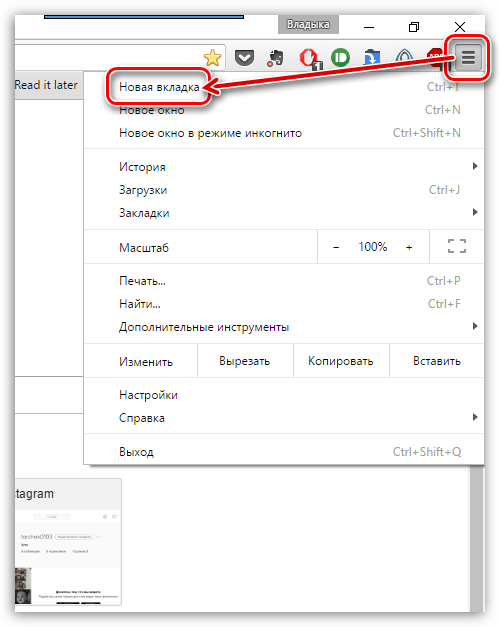Open the Evernote elephant extension icon
500x627 pixels.
coord(275,58)
